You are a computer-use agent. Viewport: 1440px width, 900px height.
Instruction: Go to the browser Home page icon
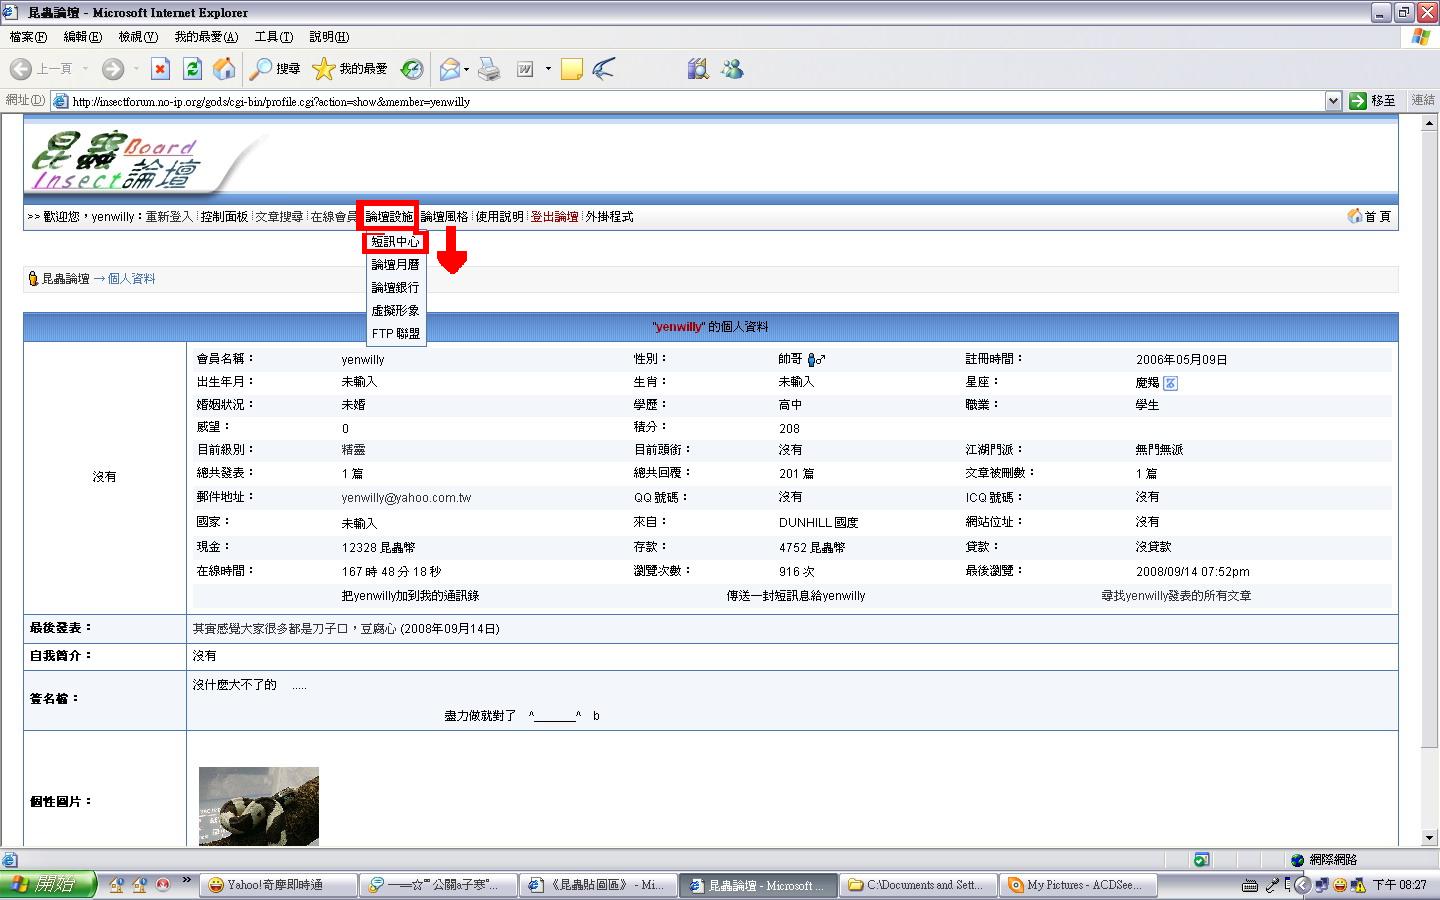coord(225,69)
